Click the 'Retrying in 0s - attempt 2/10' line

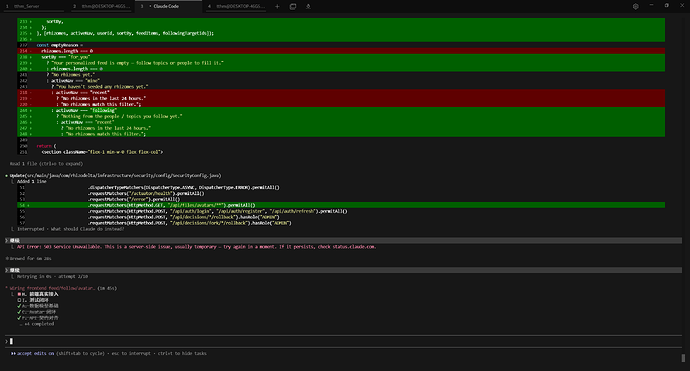(52, 276)
